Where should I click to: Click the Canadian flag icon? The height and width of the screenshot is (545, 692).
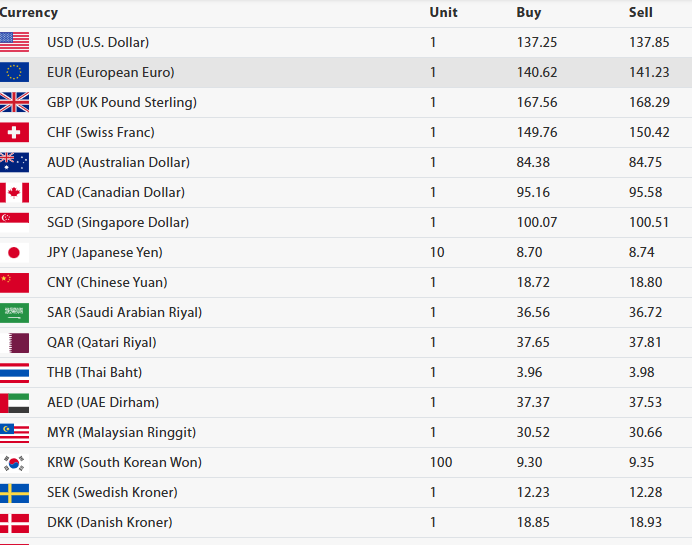tap(14, 192)
